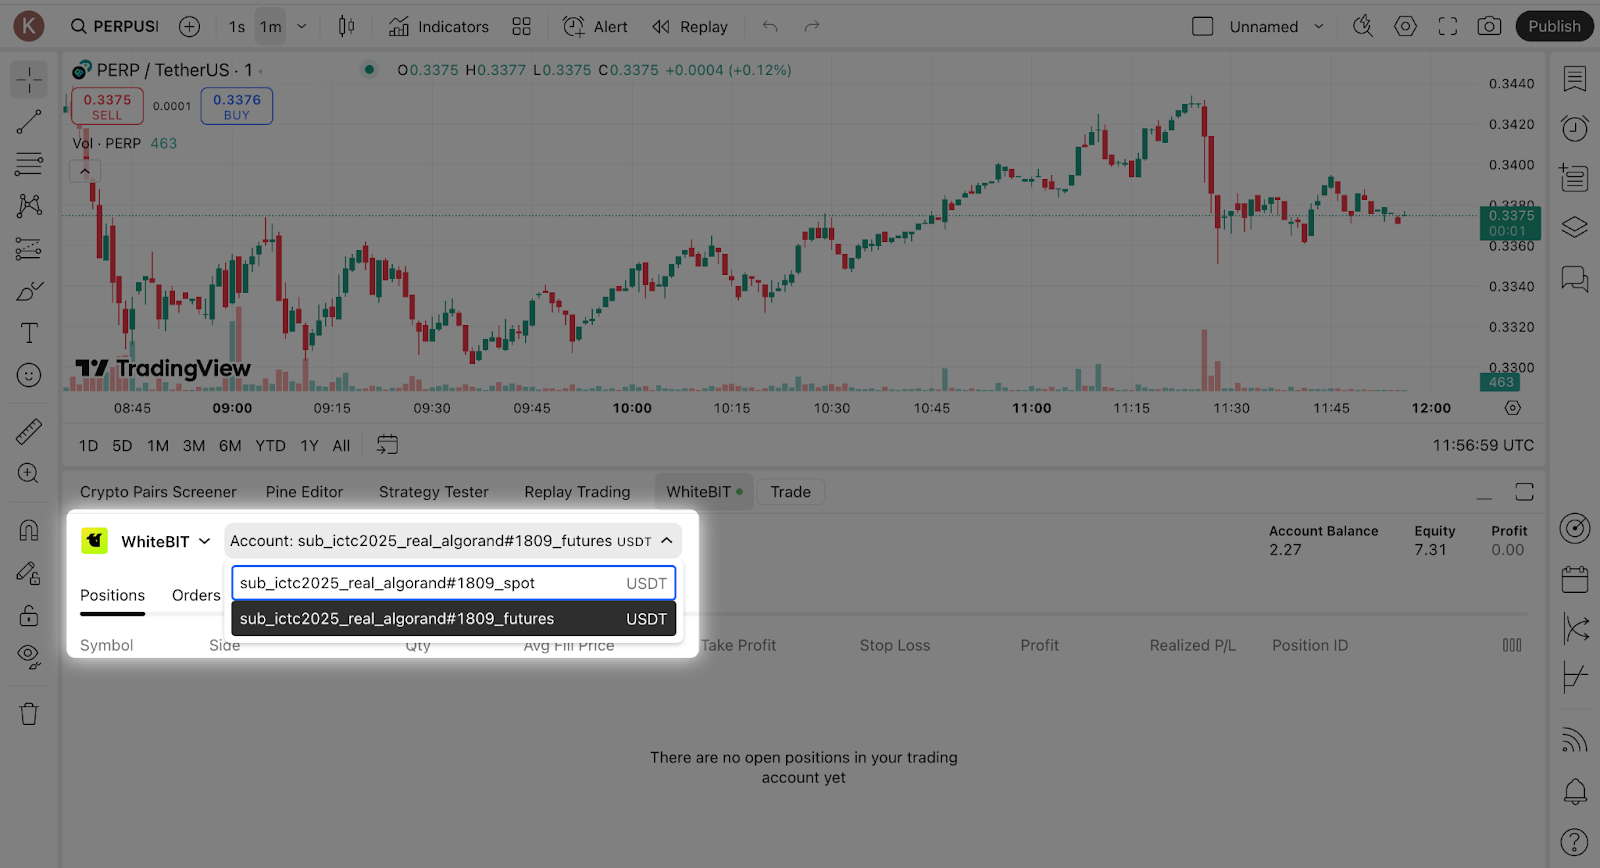Open the go to date calendar
Screen dimensions: 1600x868
point(387,445)
